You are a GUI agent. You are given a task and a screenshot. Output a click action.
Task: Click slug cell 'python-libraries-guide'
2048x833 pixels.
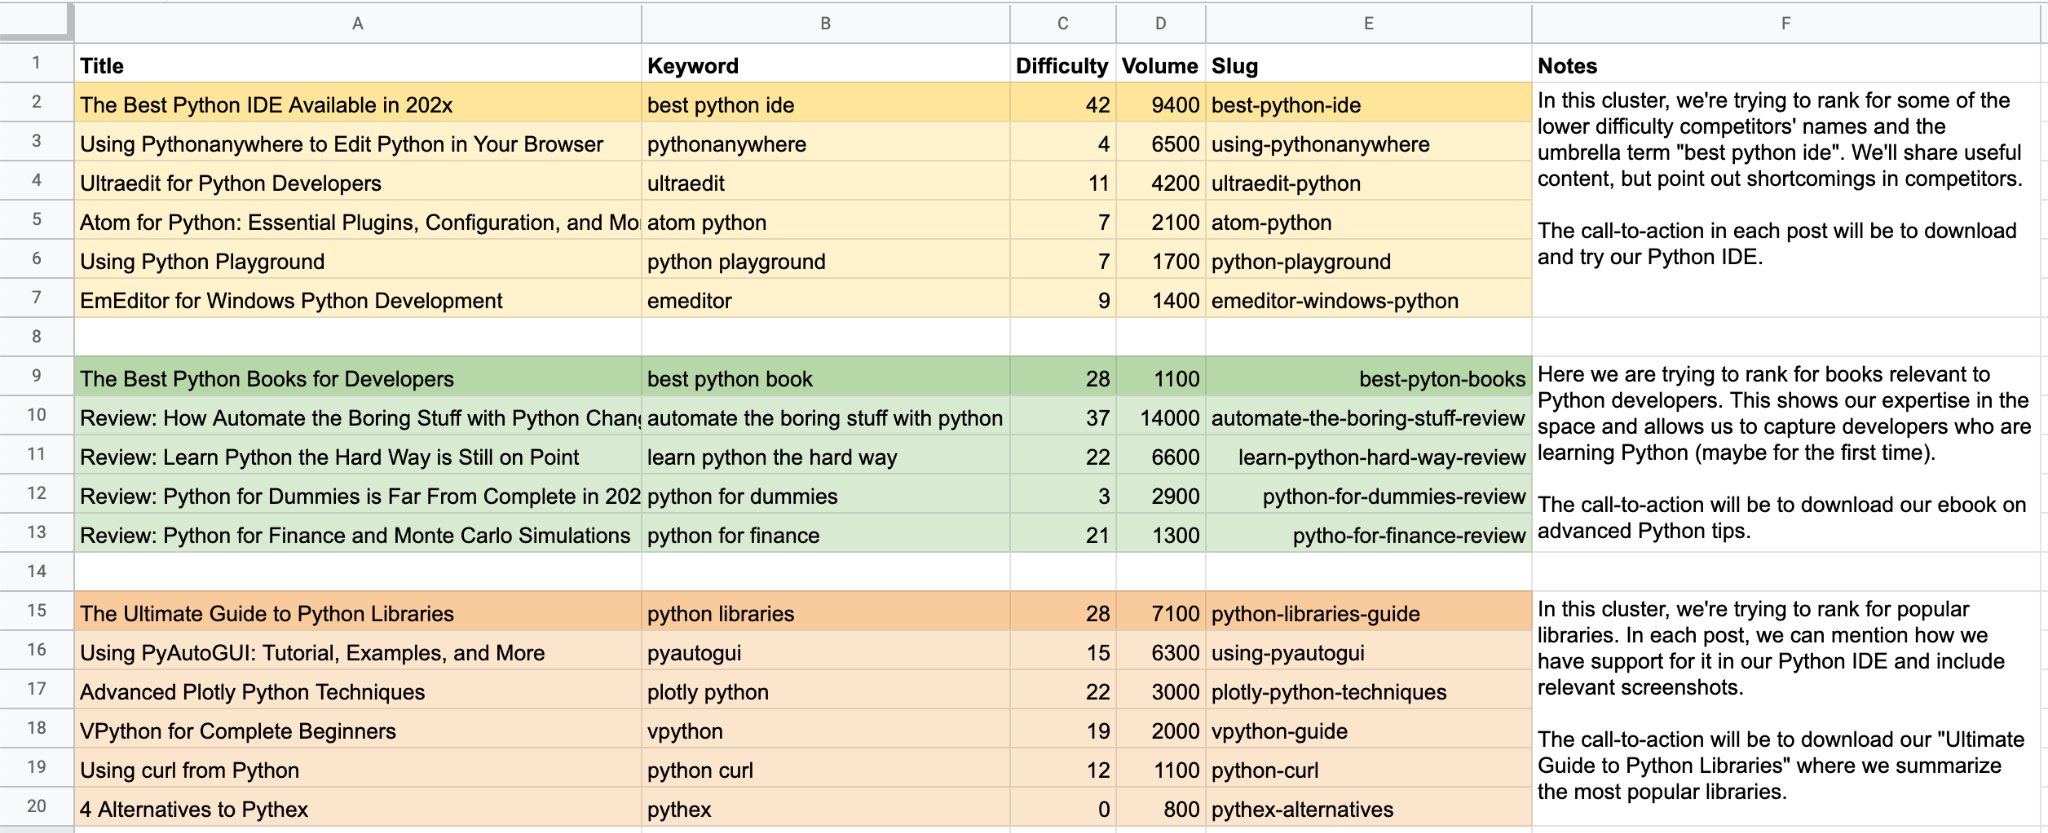(x=1368, y=611)
